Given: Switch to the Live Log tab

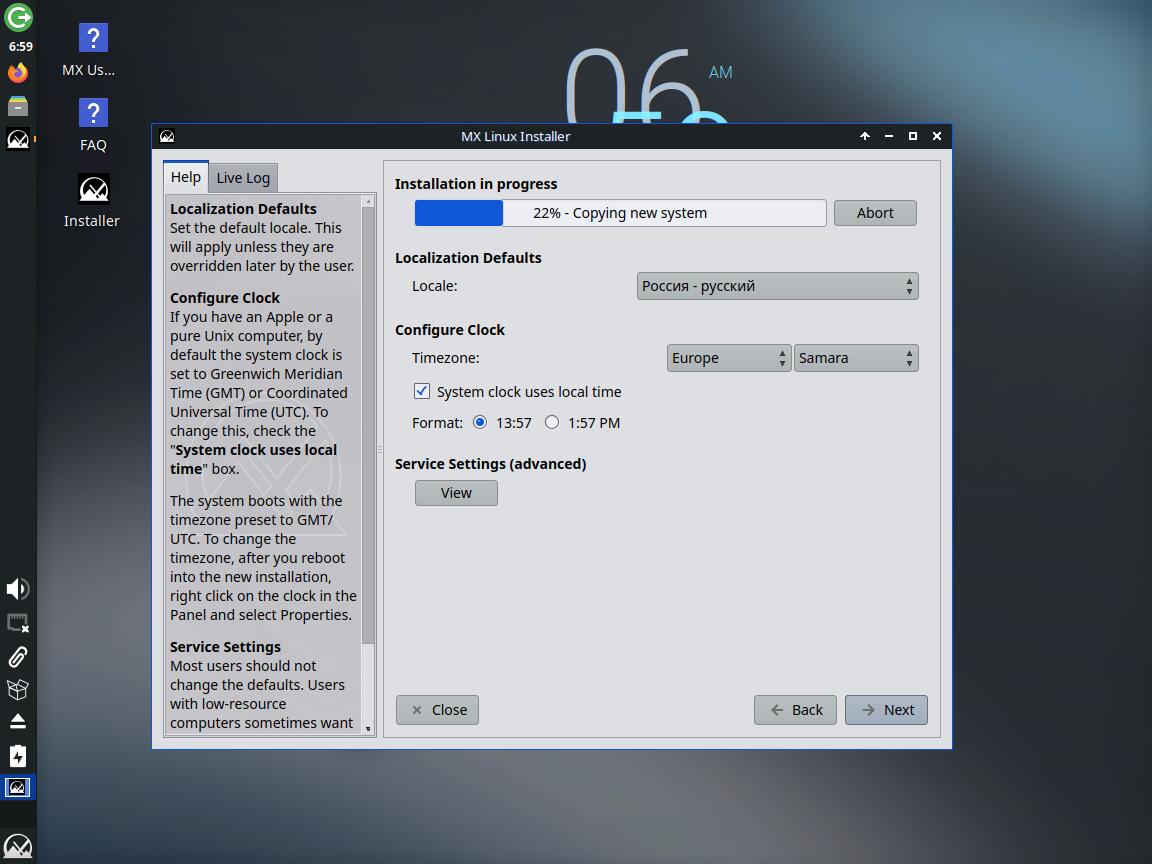Looking at the screenshot, I should pyautogui.click(x=243, y=178).
